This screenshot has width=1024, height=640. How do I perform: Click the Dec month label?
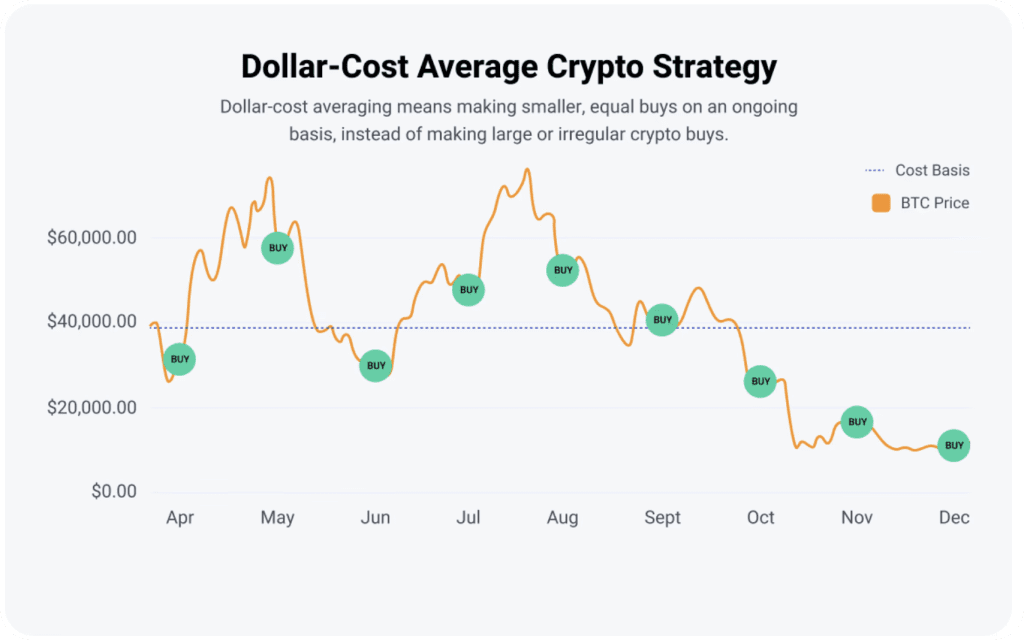click(x=955, y=517)
